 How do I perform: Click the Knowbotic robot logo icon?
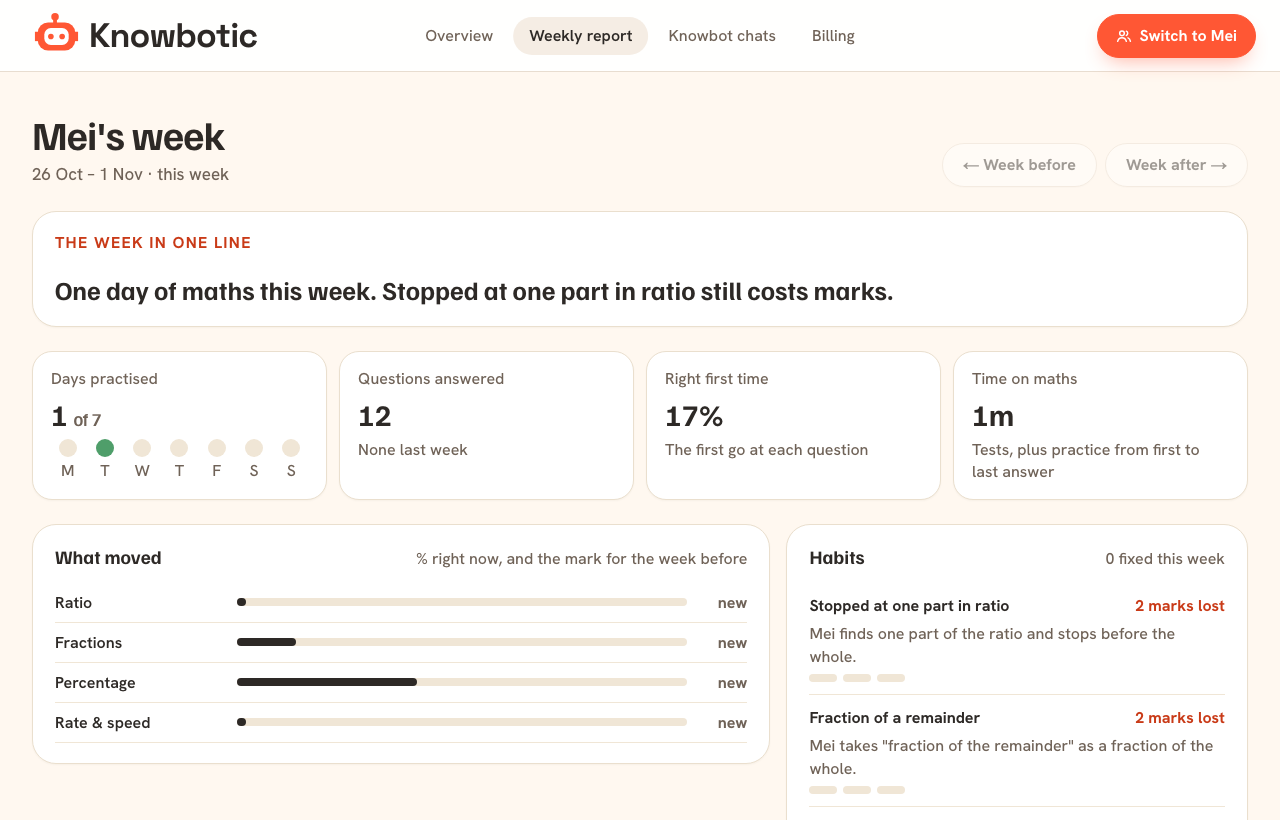[56, 34]
